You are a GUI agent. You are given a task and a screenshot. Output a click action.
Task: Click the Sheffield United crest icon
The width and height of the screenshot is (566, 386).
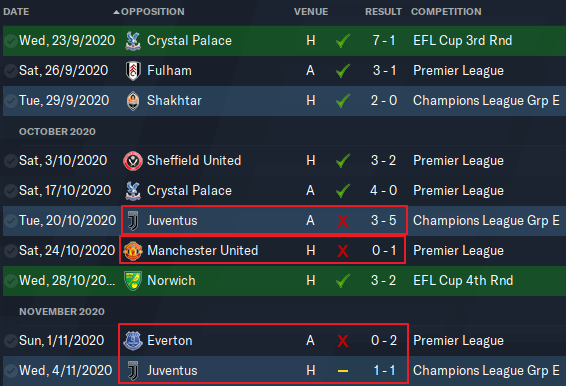133,161
